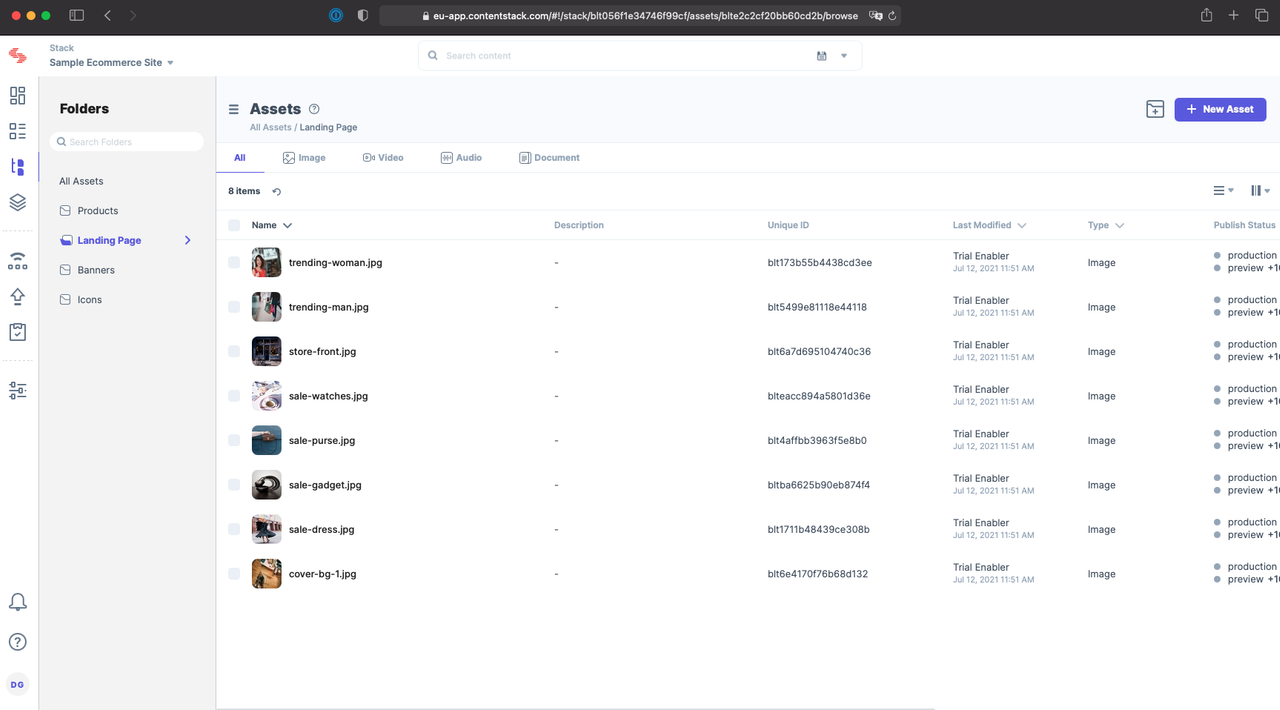The image size is (1280, 710).
Task: Switch to the Image tab
Action: click(304, 157)
